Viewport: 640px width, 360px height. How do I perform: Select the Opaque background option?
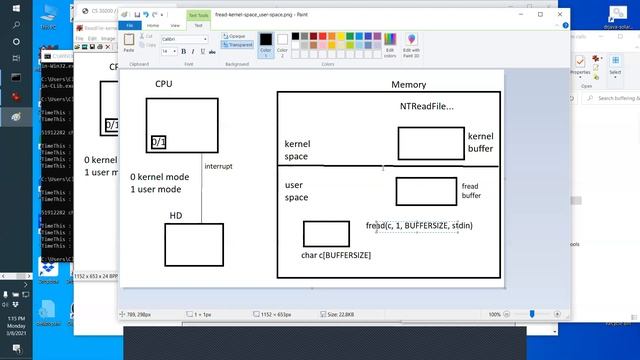click(x=234, y=36)
